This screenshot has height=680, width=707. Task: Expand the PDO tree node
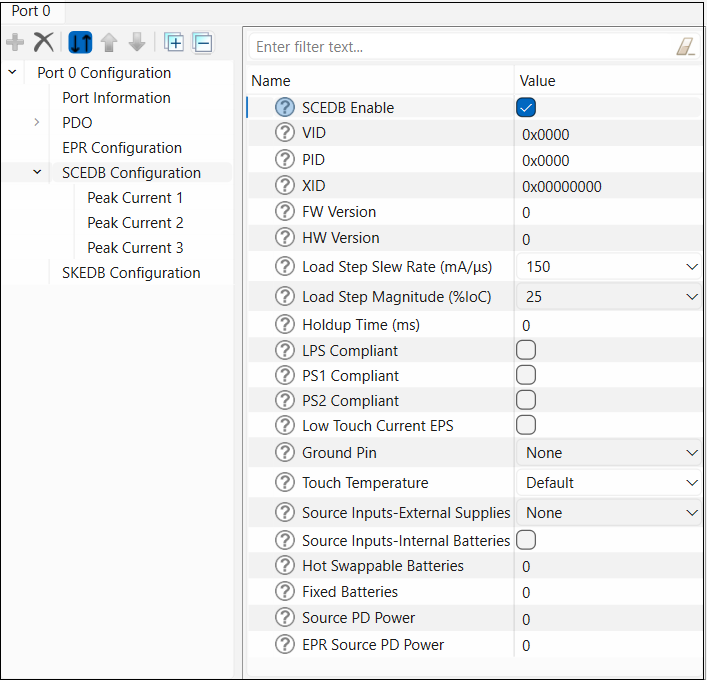click(37, 123)
